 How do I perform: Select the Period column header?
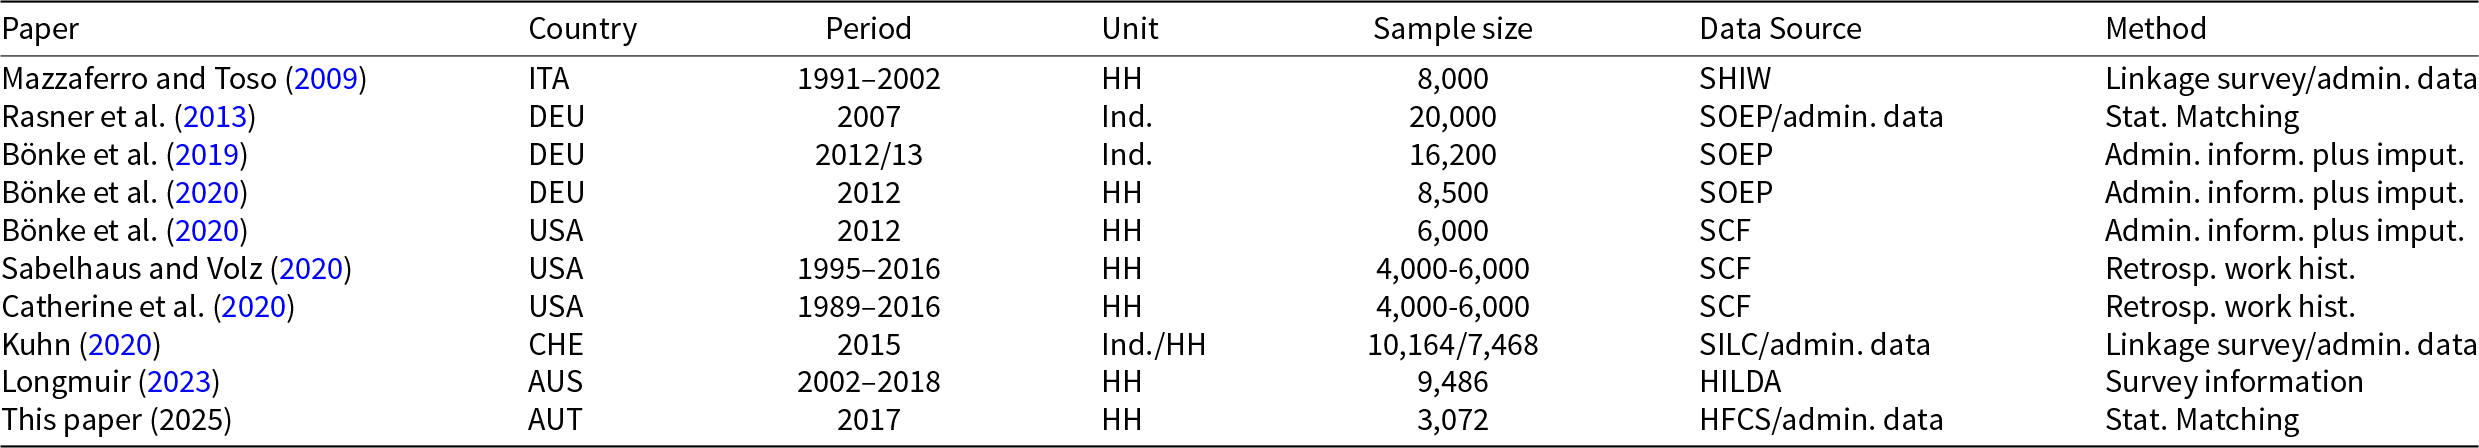click(x=868, y=29)
